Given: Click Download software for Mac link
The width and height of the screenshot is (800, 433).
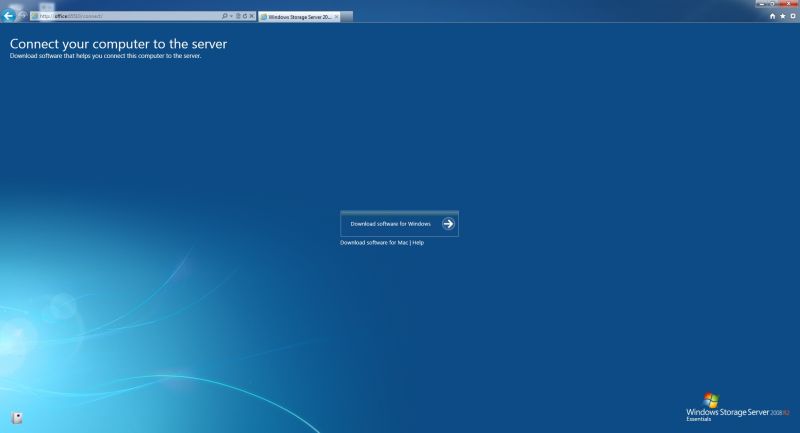Looking at the screenshot, I should 374,243.
